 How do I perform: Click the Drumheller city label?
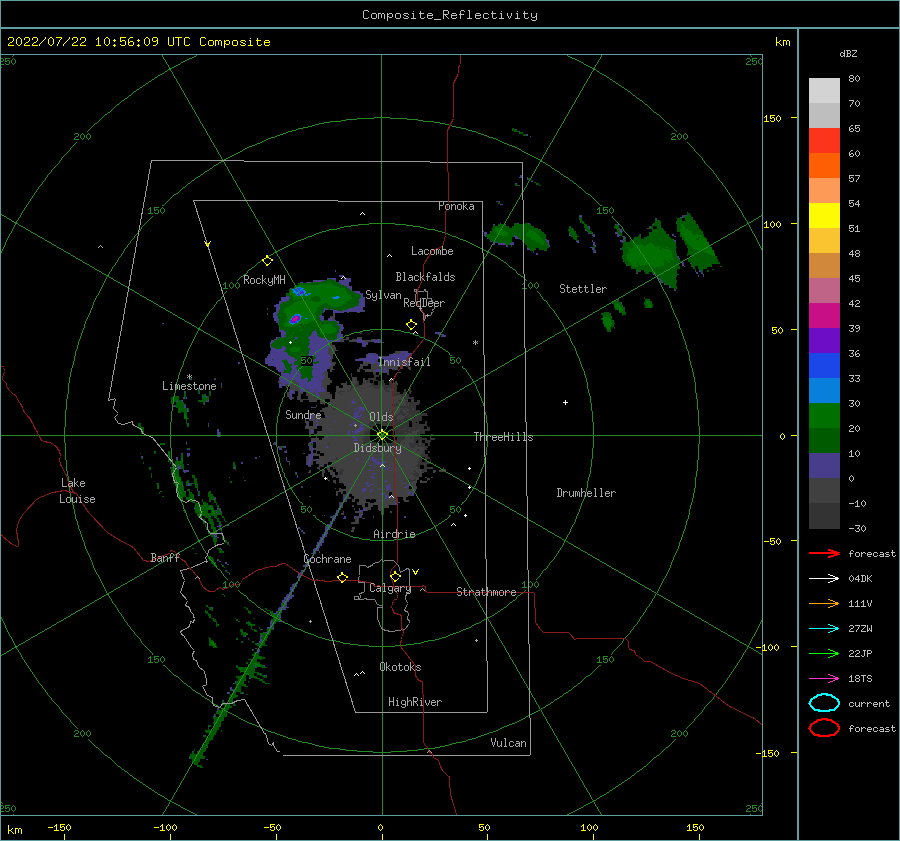click(x=586, y=493)
